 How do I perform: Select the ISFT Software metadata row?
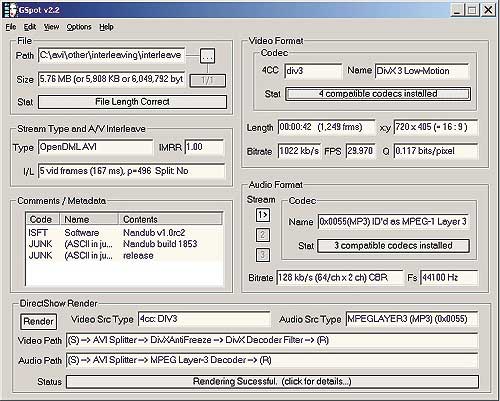pyautogui.click(x=124, y=233)
